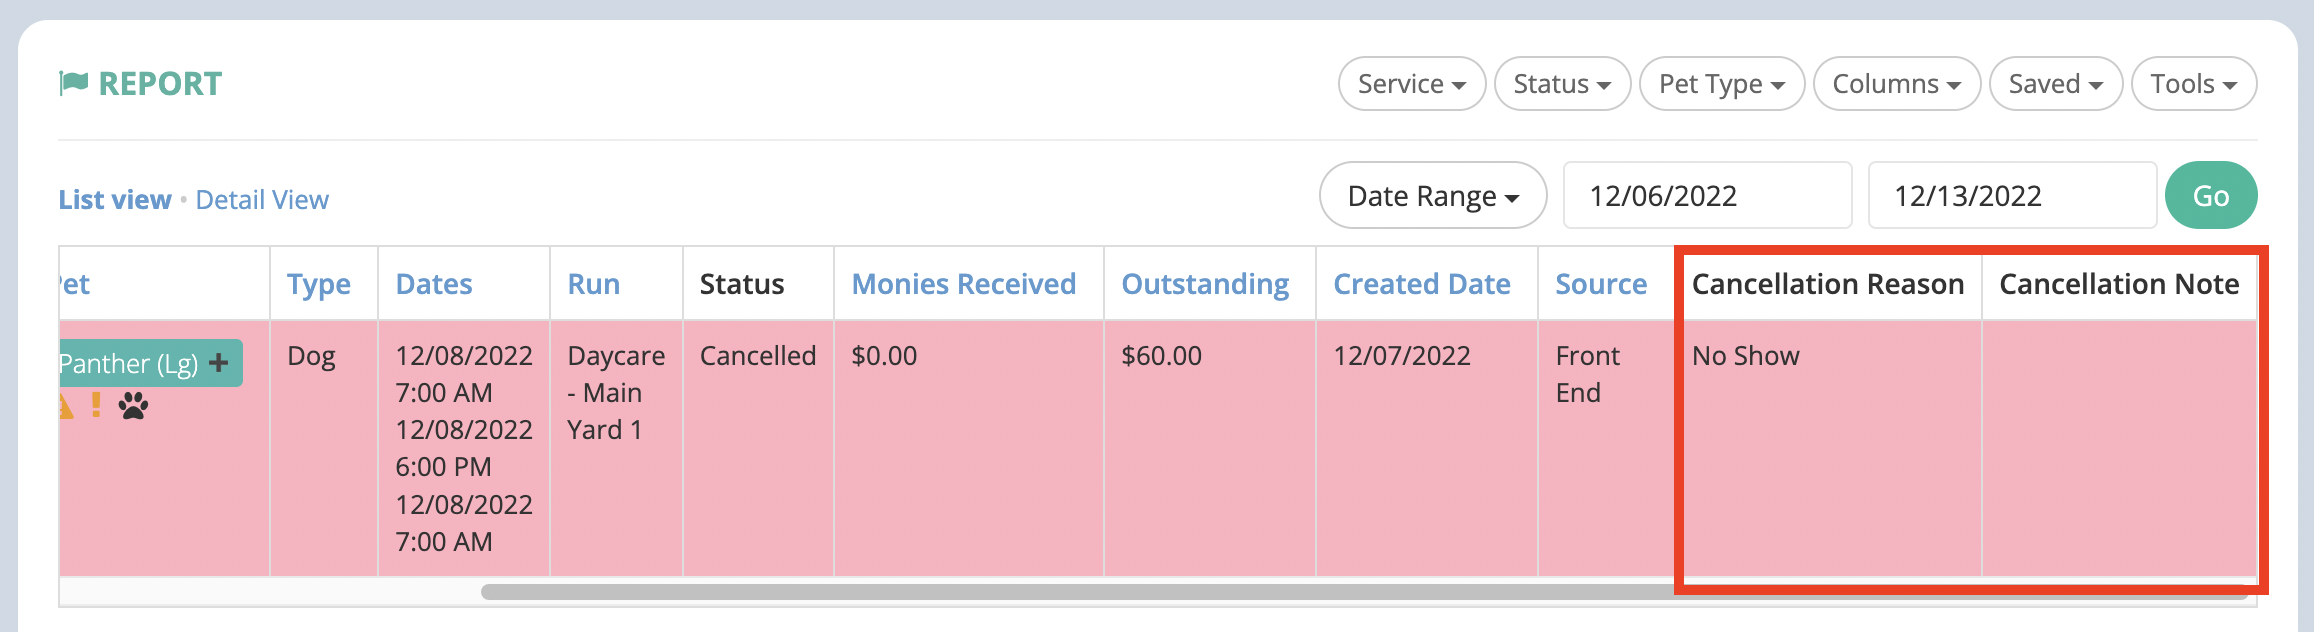2314x632 pixels.
Task: Switch to List view
Action: pos(115,200)
